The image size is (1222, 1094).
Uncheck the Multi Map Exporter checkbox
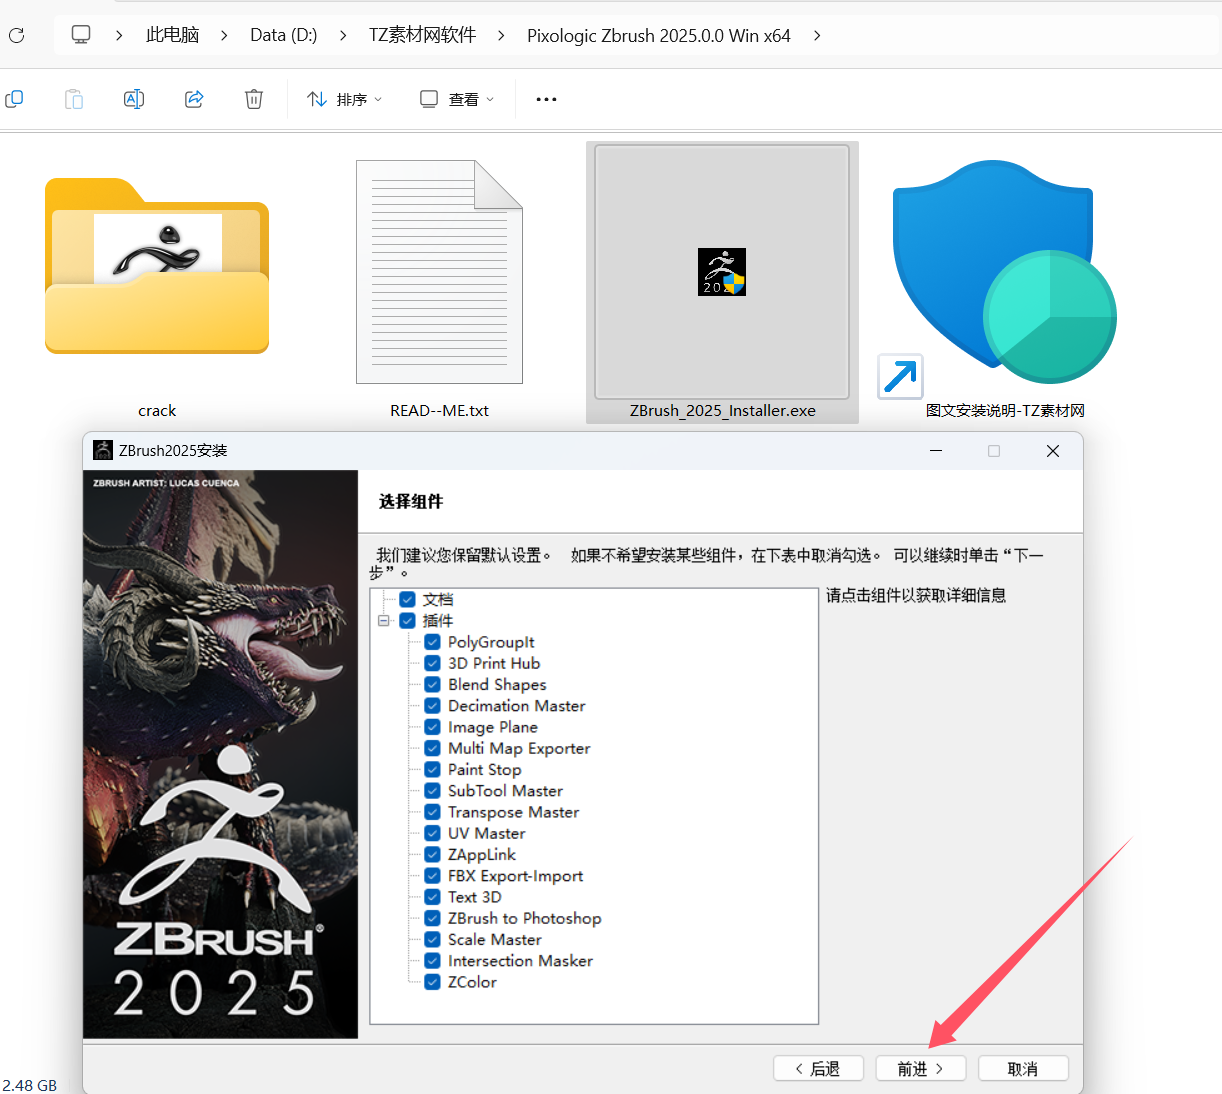coord(432,748)
